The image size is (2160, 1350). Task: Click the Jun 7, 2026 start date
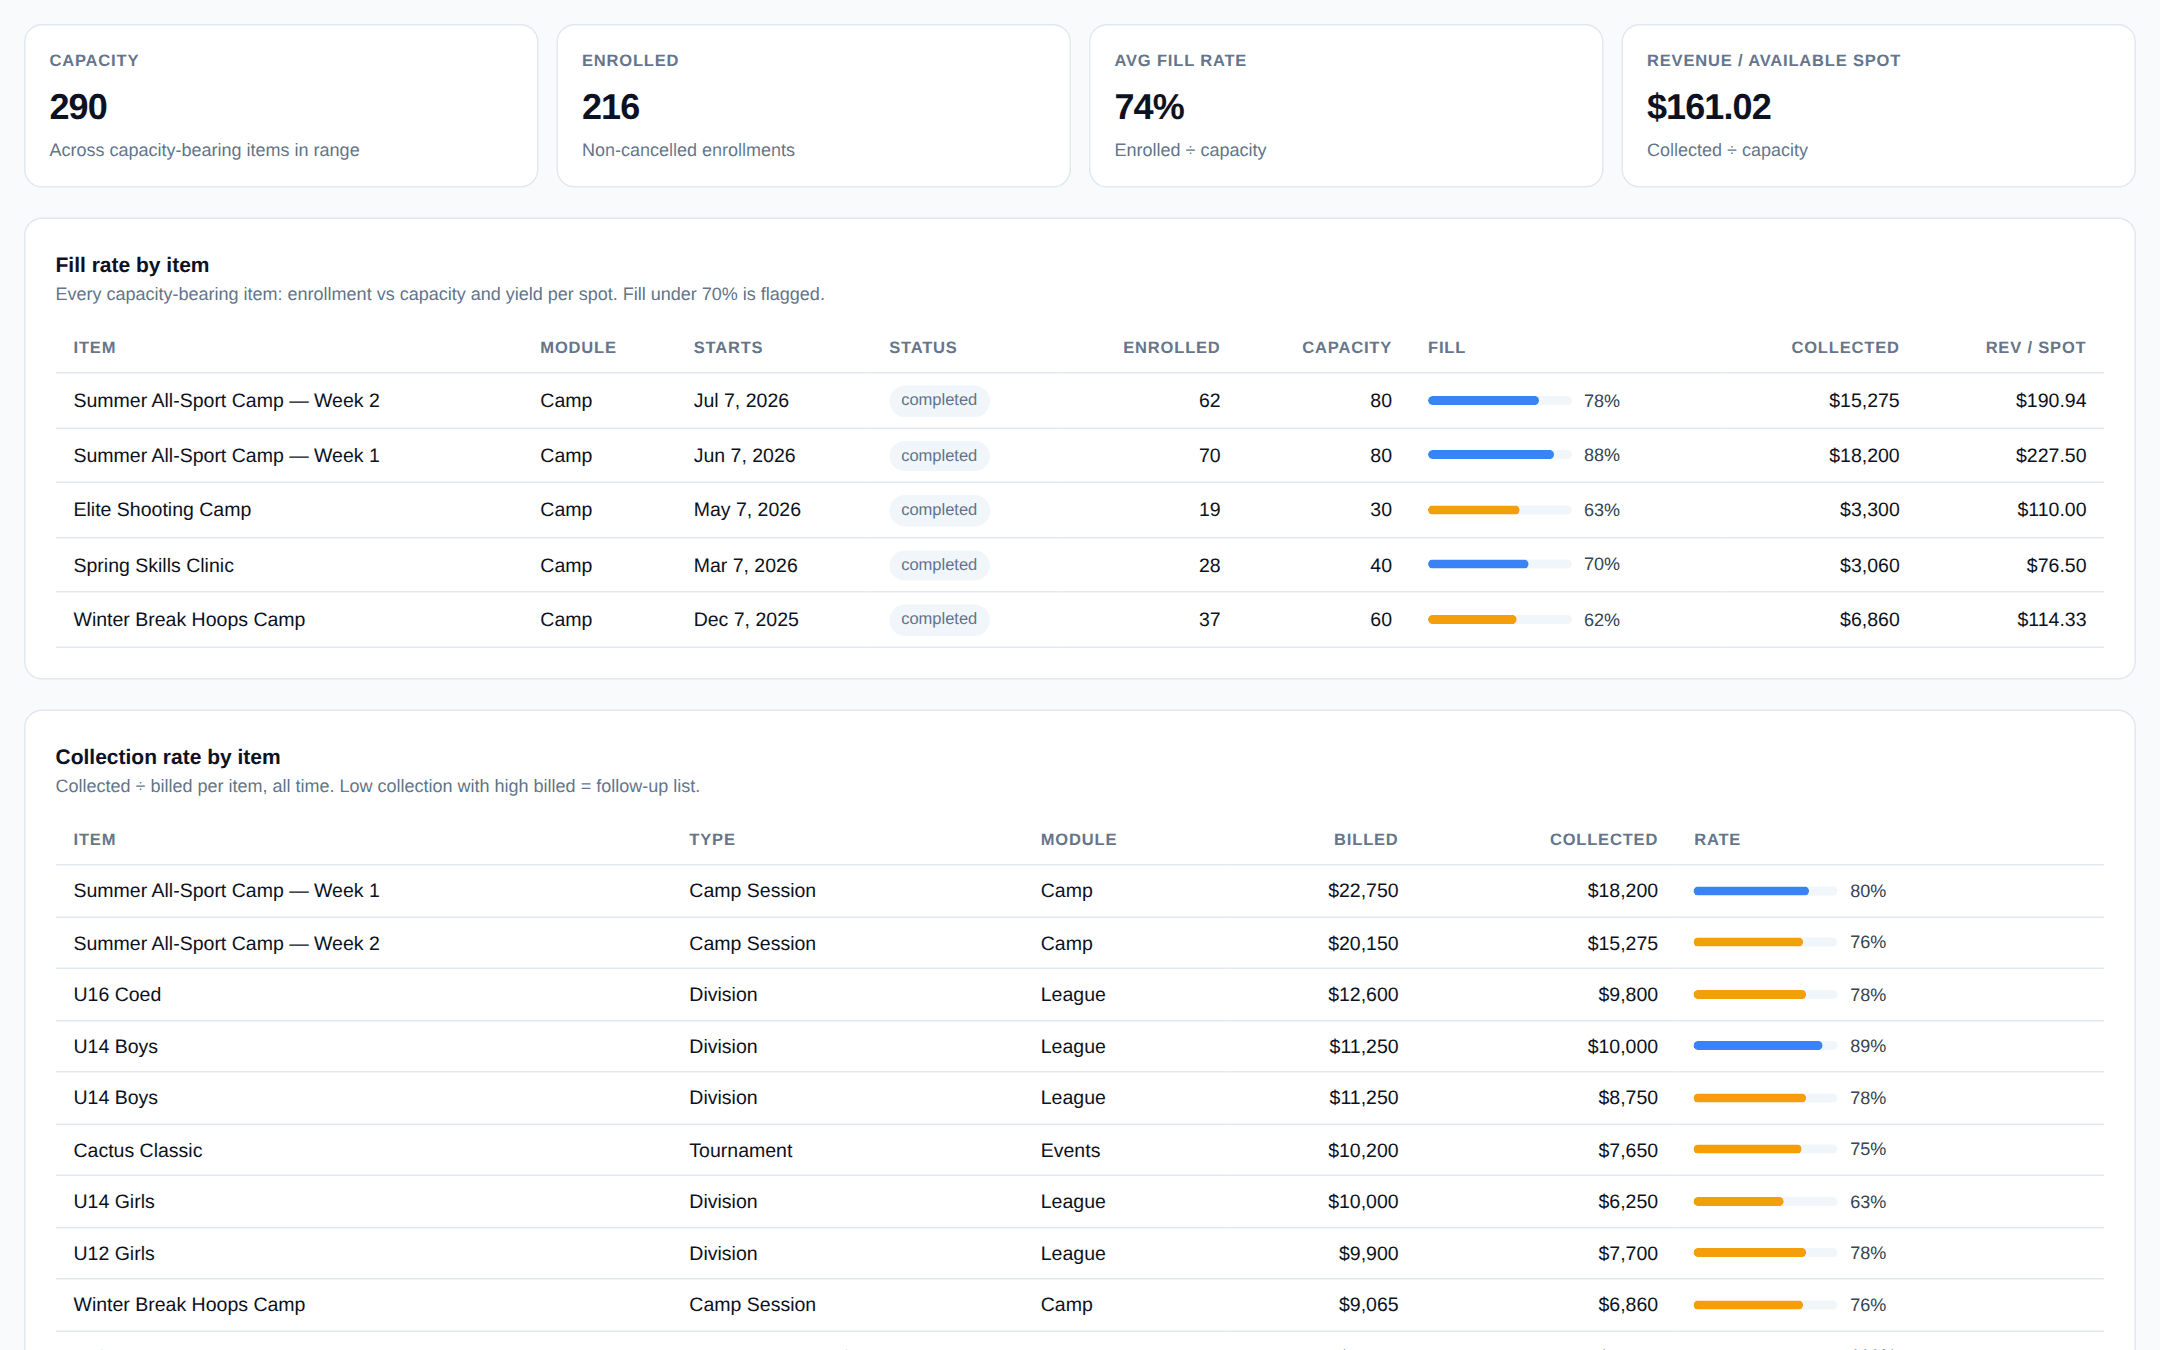pyautogui.click(x=744, y=455)
